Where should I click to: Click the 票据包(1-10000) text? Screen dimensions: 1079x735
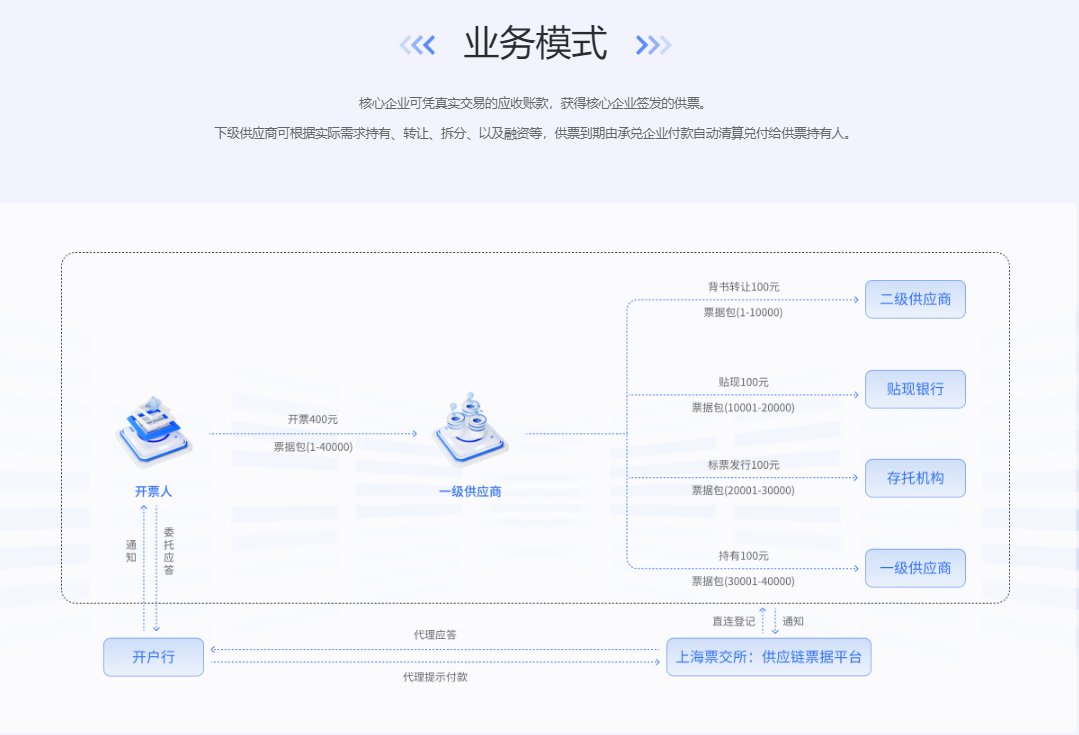pyautogui.click(x=743, y=312)
